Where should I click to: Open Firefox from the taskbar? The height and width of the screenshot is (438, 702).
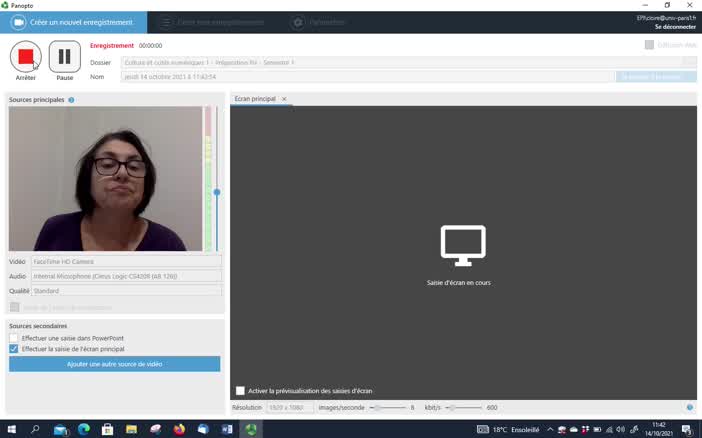click(179, 429)
